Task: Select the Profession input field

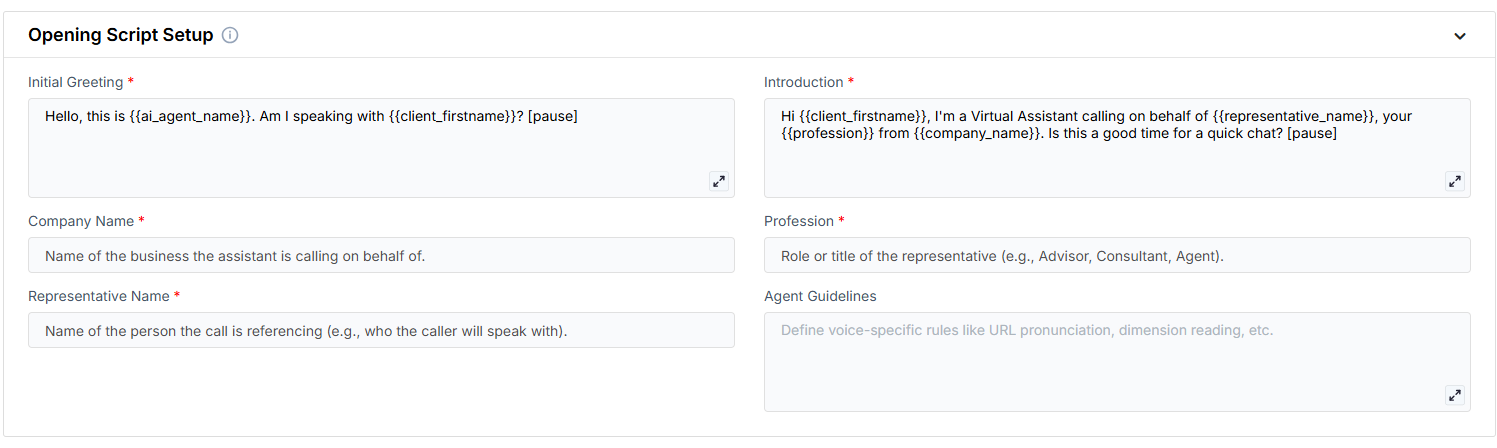Action: point(1117,256)
